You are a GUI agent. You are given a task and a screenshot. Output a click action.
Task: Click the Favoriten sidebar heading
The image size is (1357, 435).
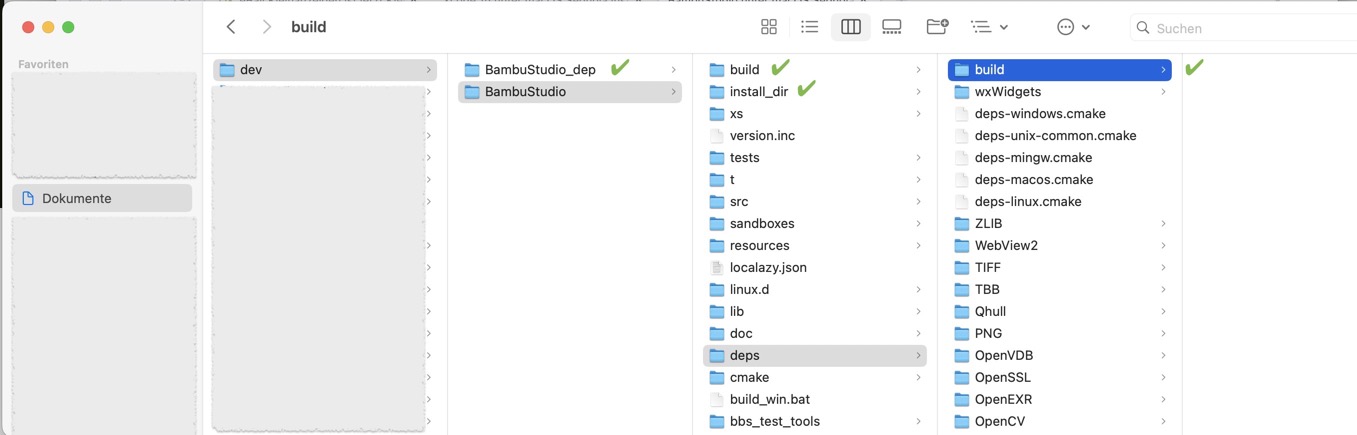(x=43, y=64)
